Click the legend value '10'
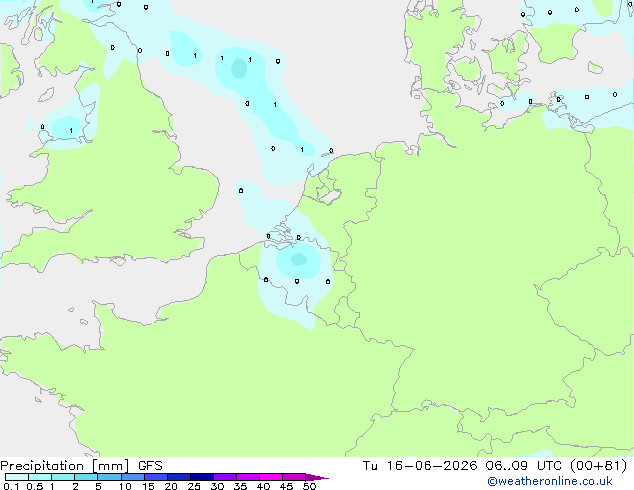The height and width of the screenshot is (490, 634). (125, 486)
